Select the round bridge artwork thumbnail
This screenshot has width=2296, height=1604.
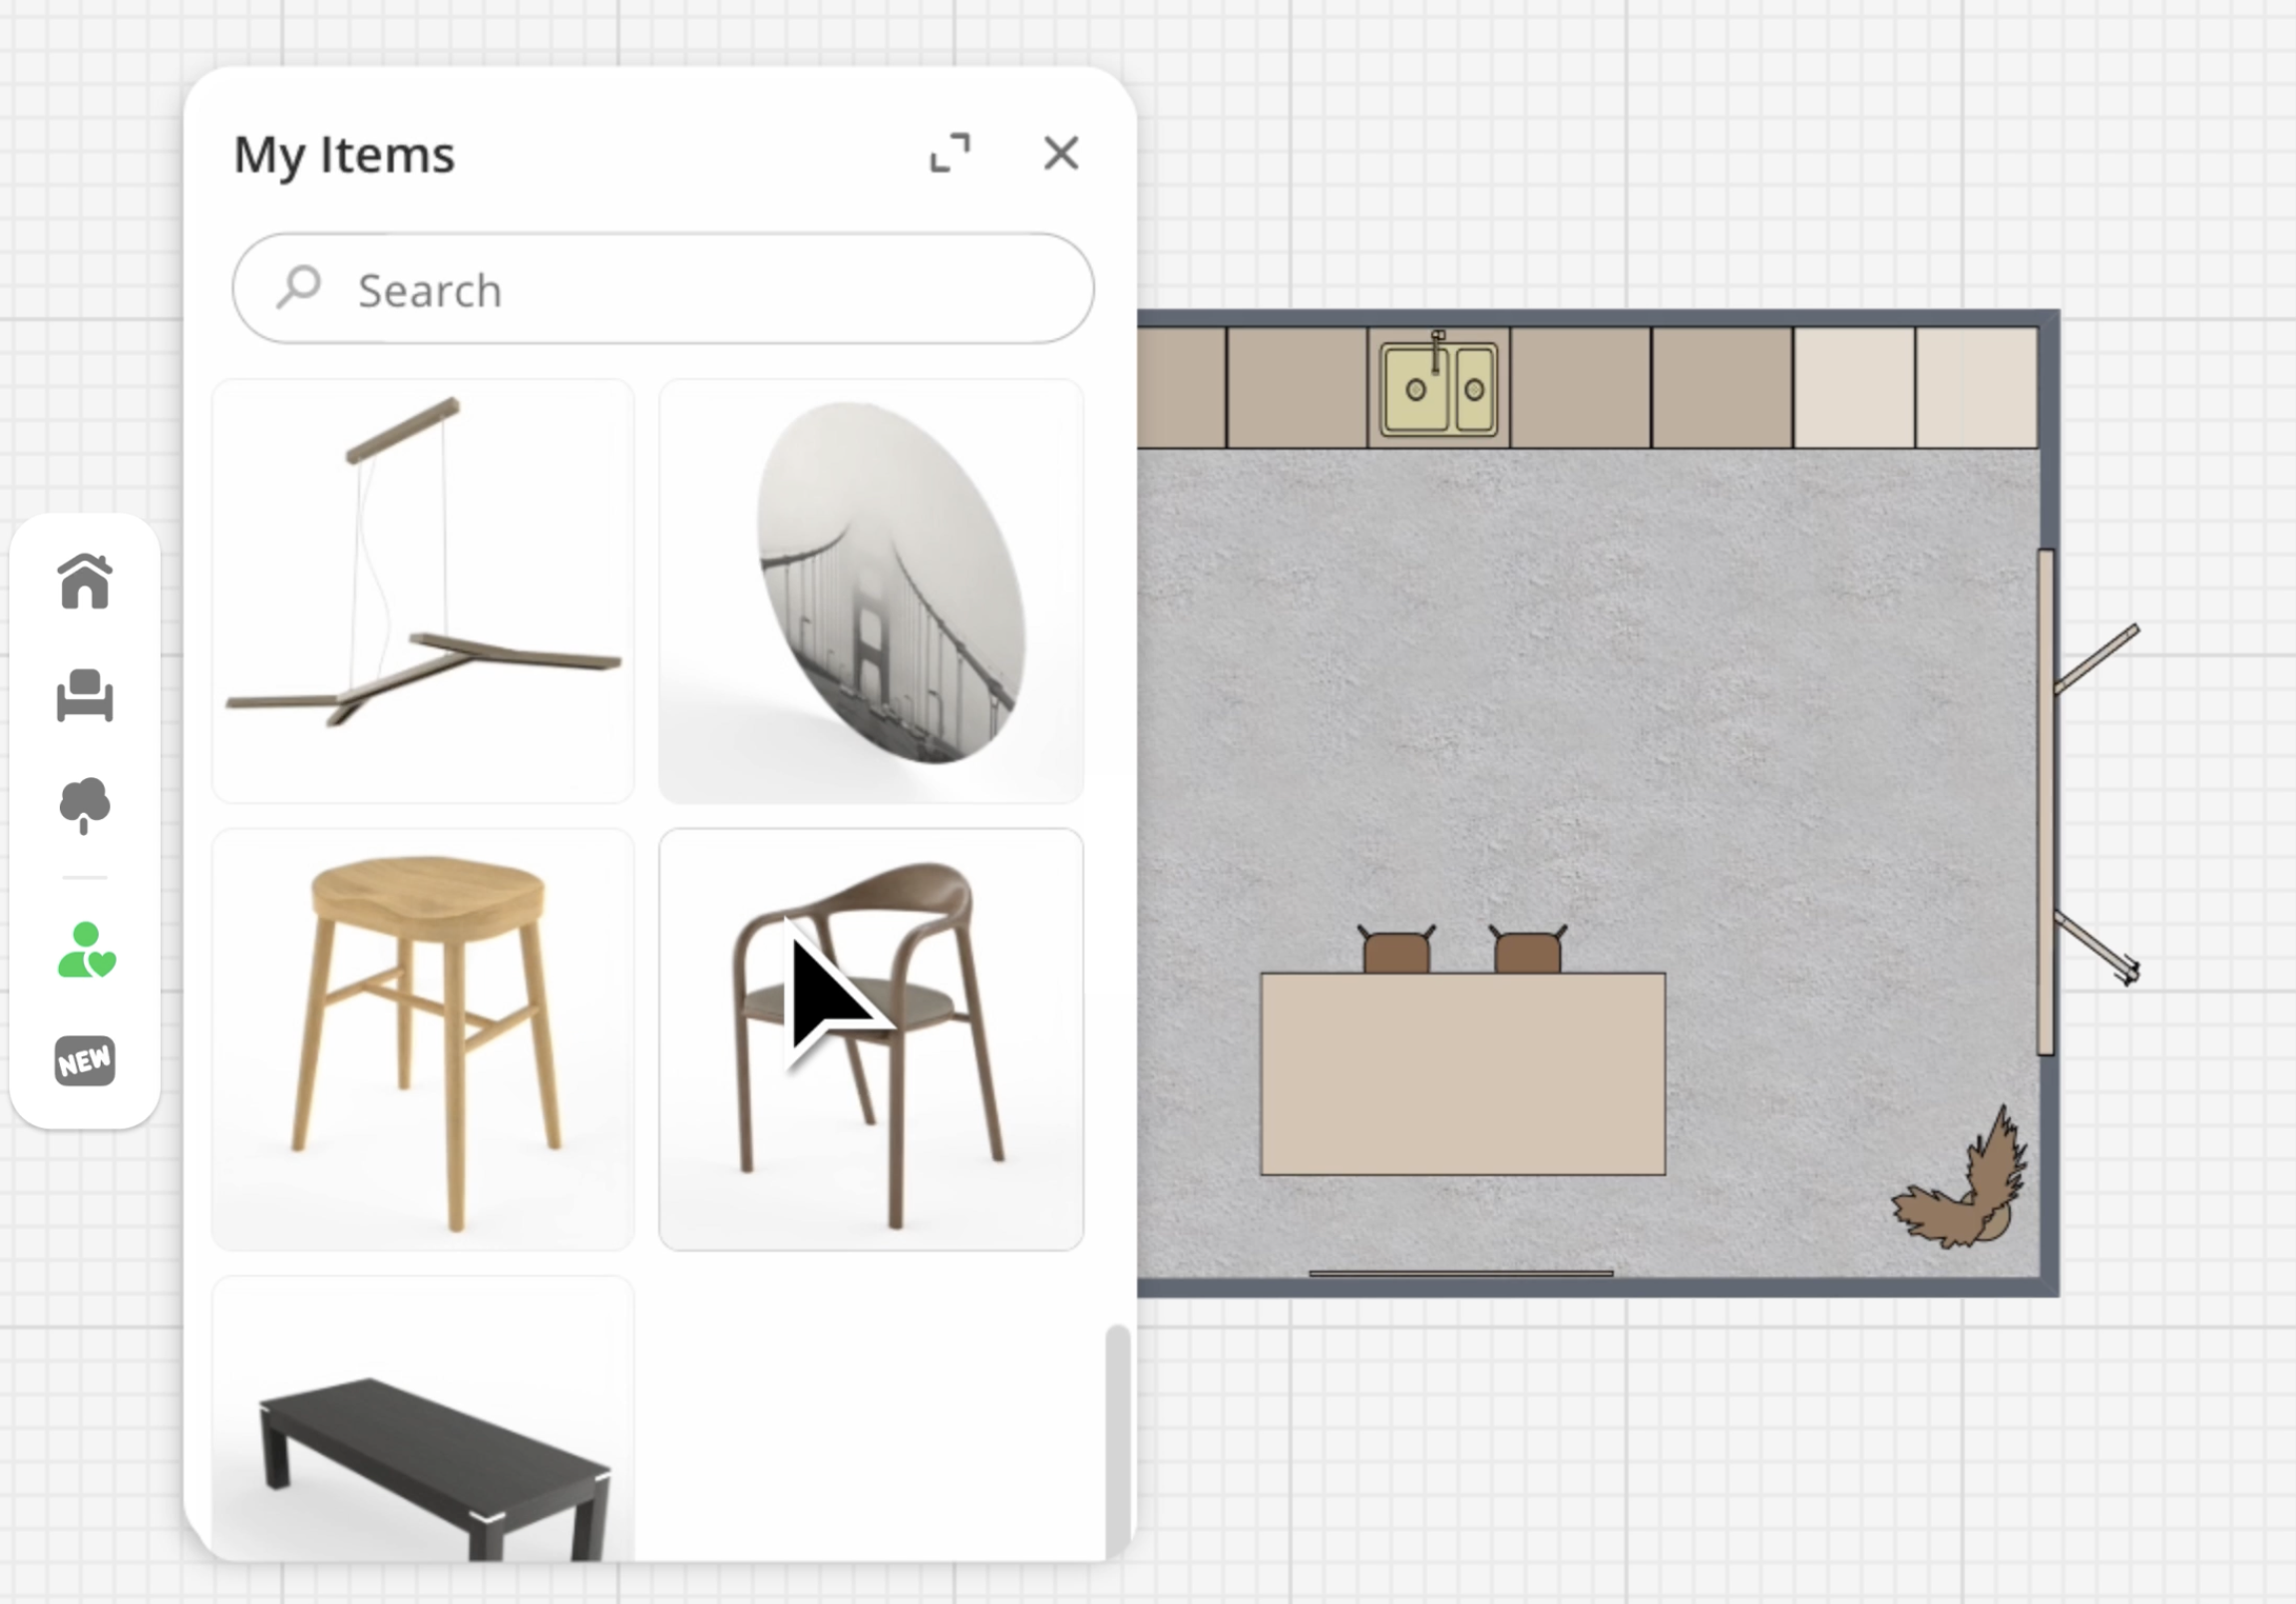[x=871, y=590]
